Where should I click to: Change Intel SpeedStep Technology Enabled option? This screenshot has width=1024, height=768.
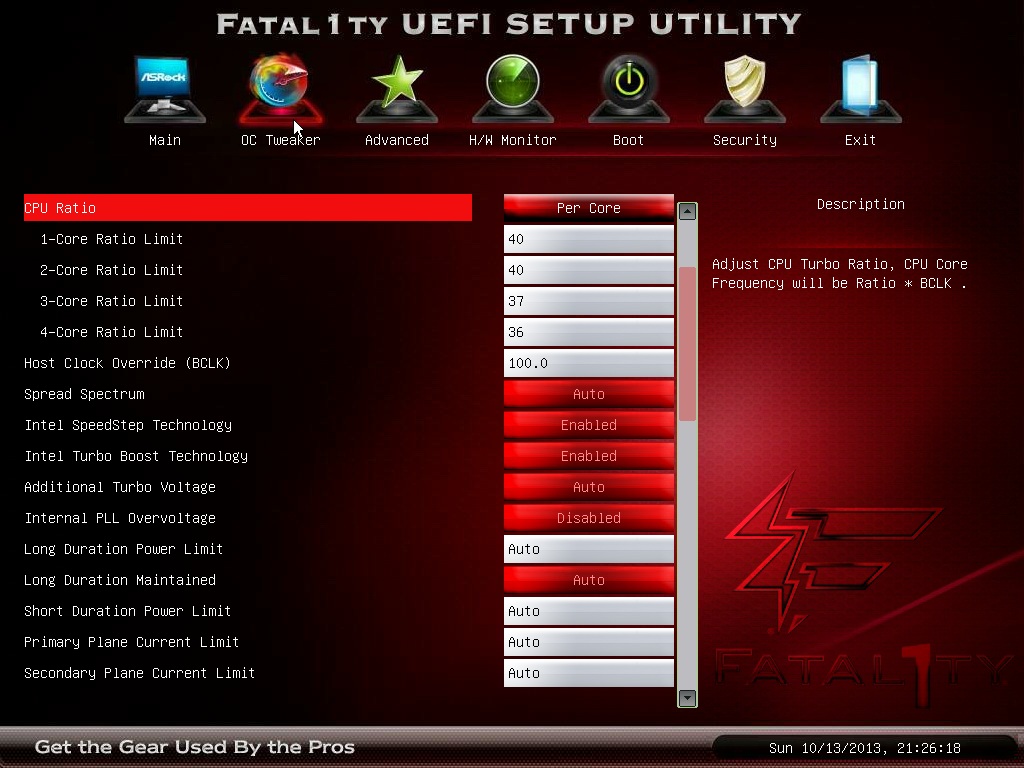[588, 425]
